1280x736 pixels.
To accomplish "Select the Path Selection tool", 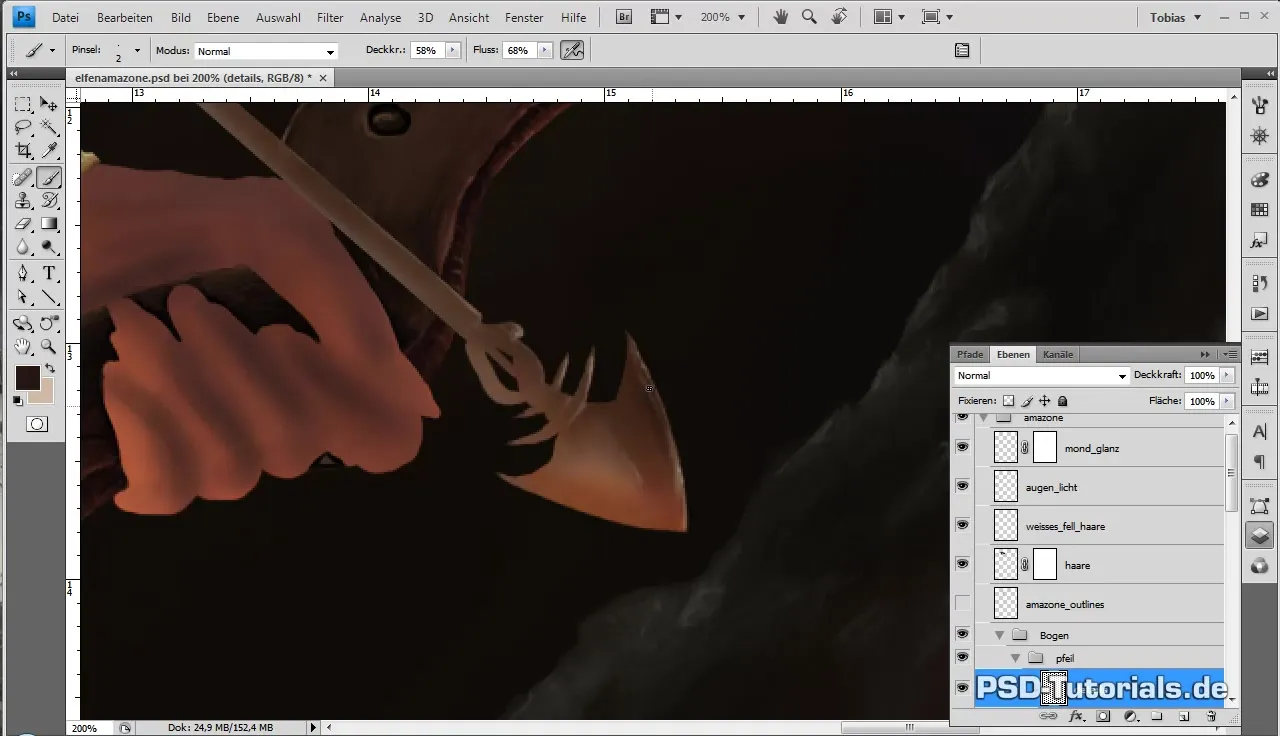I will pyautogui.click(x=22, y=297).
